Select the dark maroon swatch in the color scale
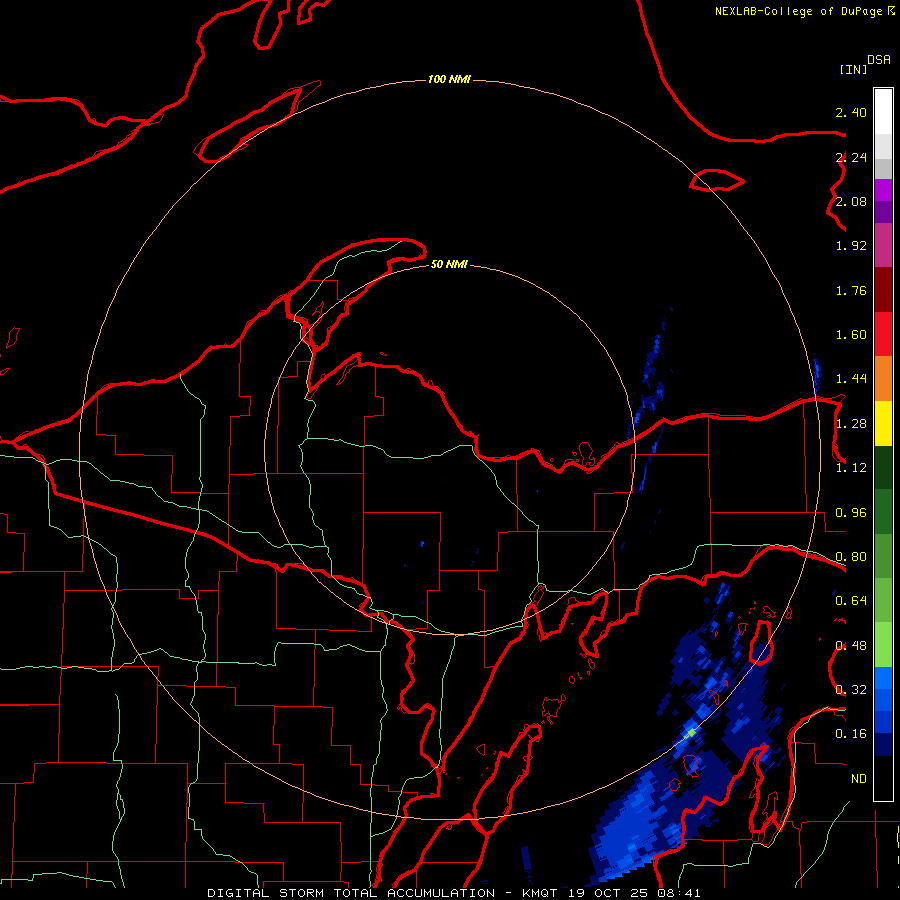The width and height of the screenshot is (900, 900). click(883, 290)
